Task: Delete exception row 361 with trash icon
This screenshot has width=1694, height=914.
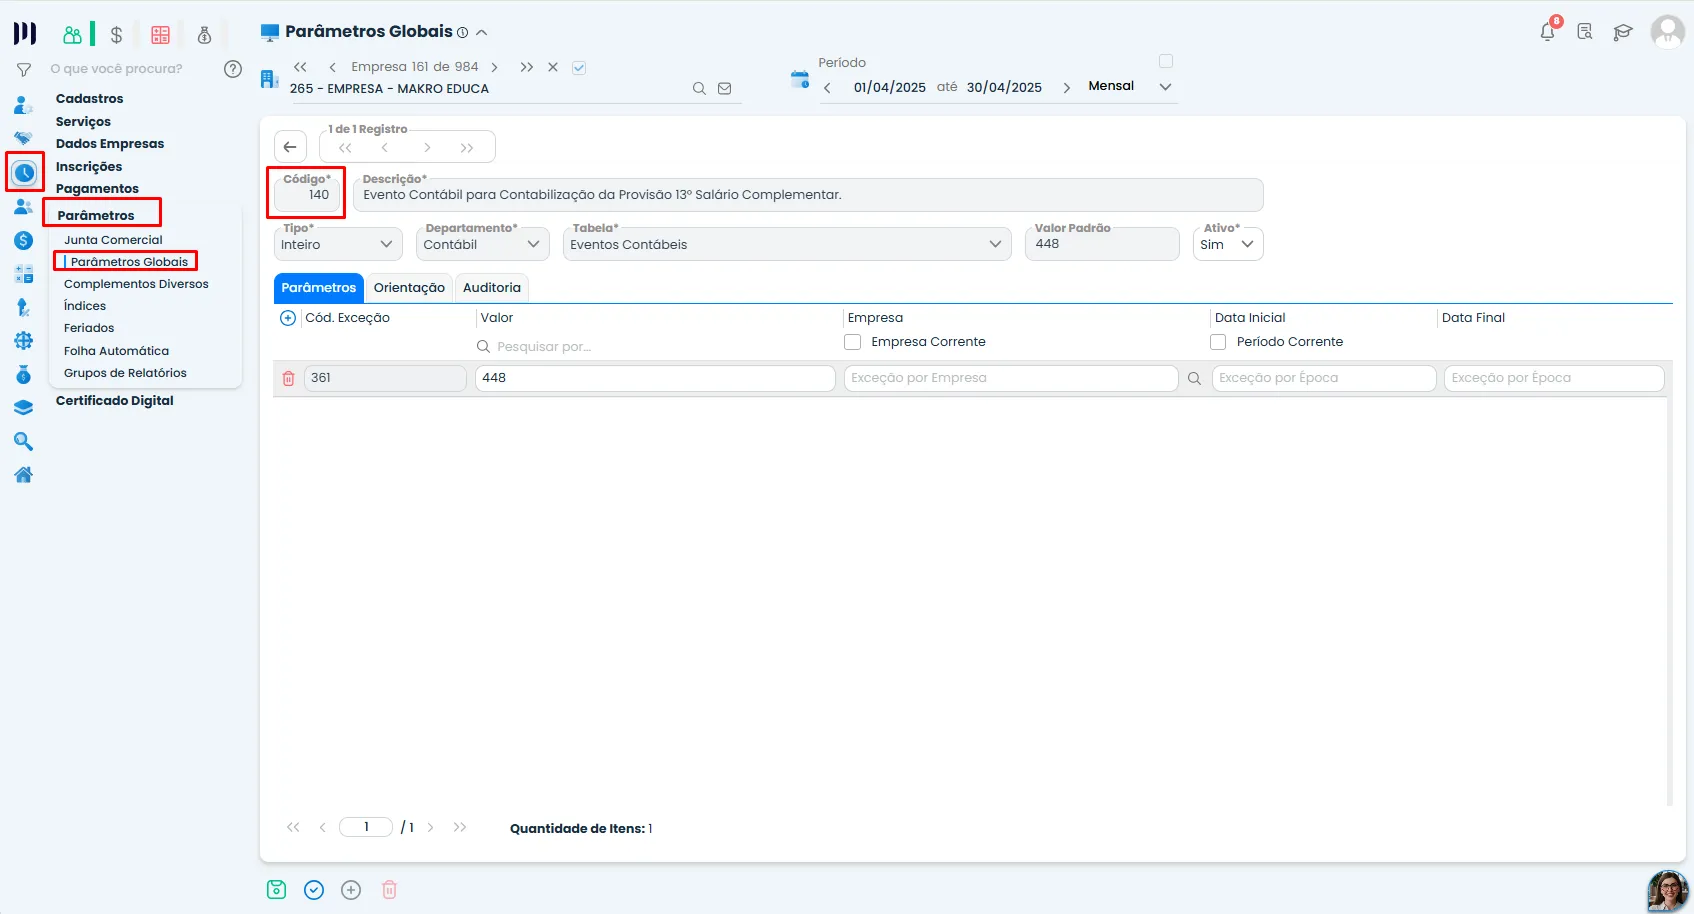Action: pyautogui.click(x=288, y=379)
